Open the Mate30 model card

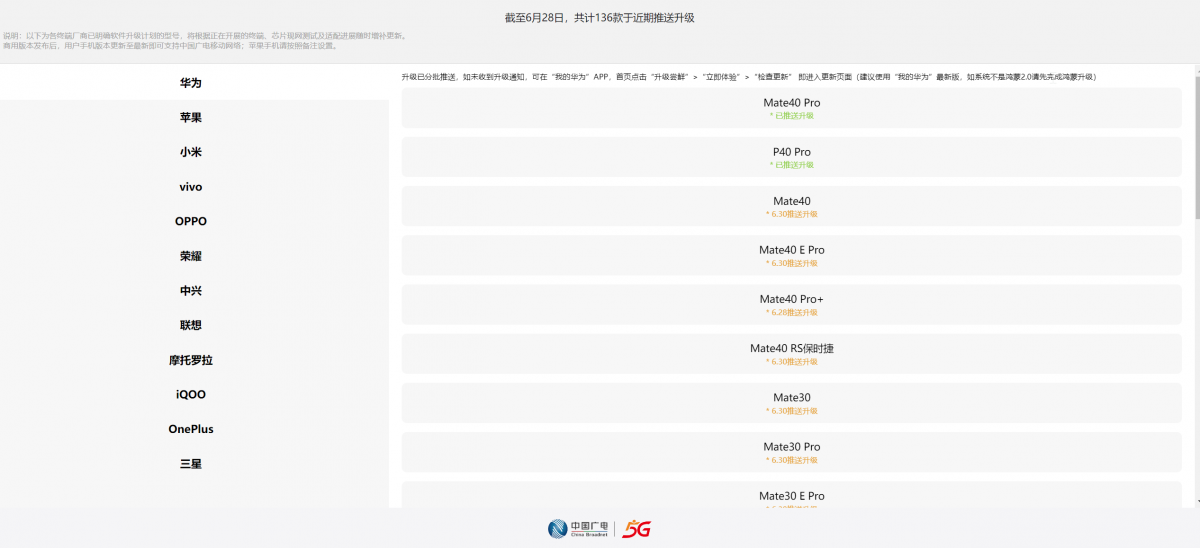tap(791, 403)
